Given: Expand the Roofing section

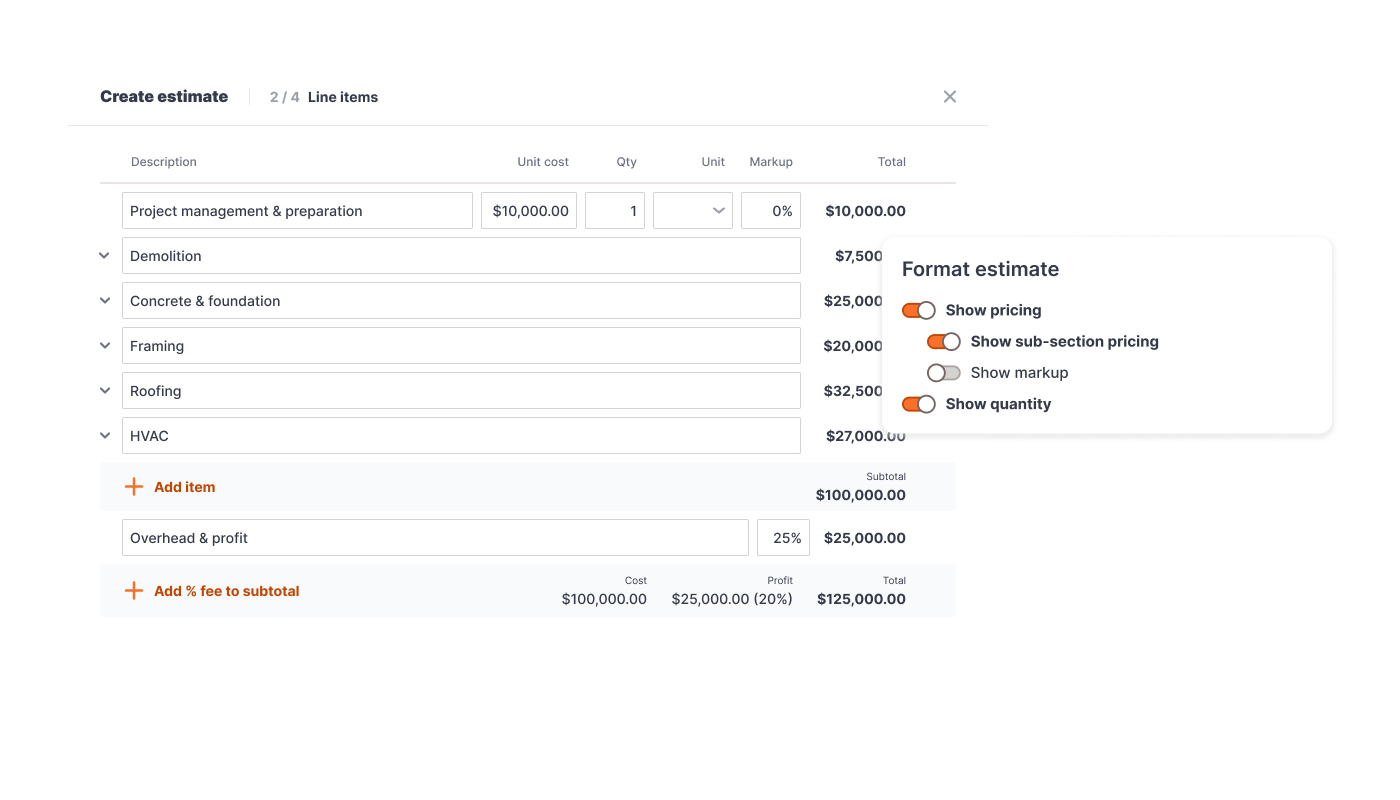Looking at the screenshot, I should (105, 391).
